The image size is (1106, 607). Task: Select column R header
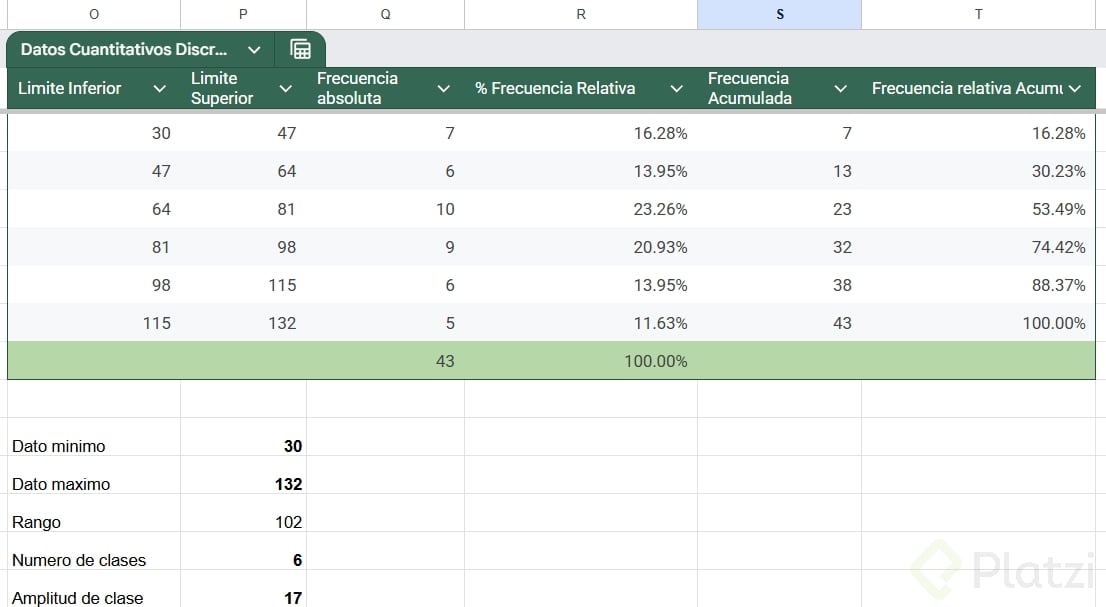coord(581,14)
